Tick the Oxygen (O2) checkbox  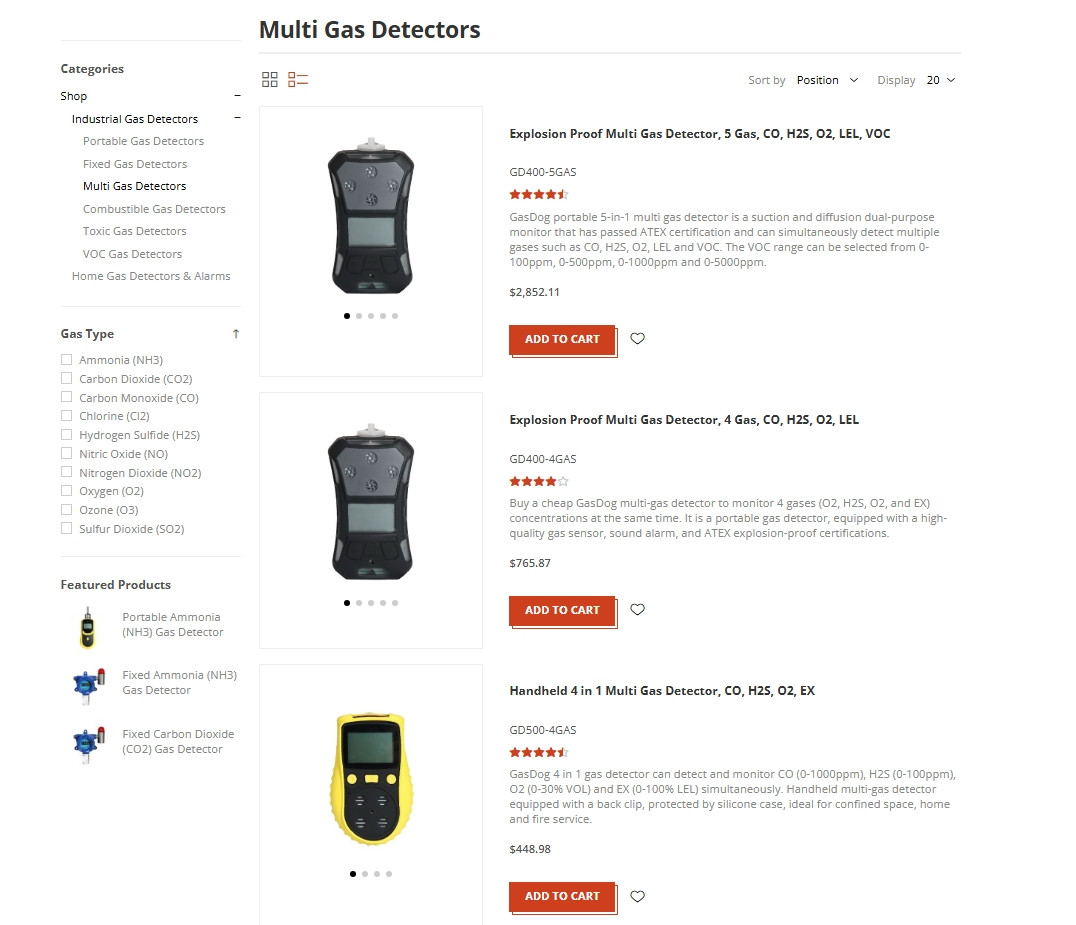(x=67, y=491)
